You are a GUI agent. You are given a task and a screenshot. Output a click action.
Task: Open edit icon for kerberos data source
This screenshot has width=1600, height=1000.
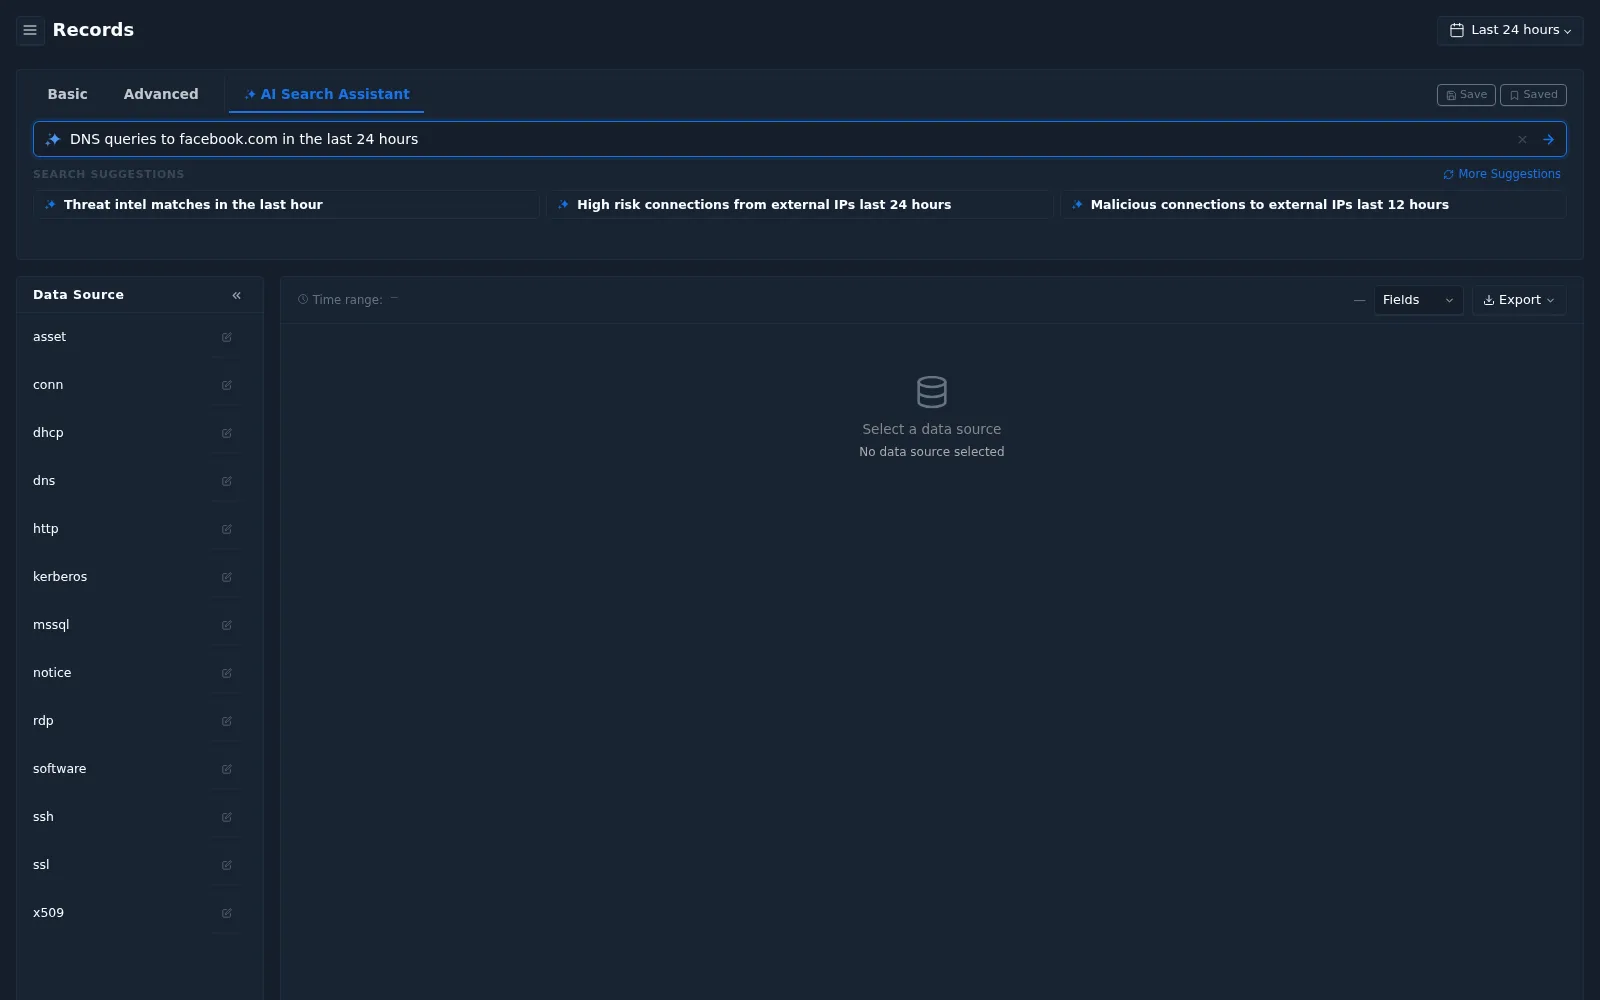coord(227,578)
